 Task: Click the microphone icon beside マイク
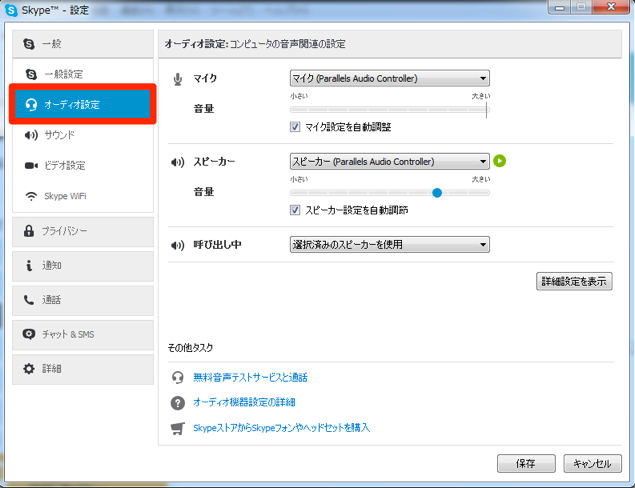tap(177, 79)
